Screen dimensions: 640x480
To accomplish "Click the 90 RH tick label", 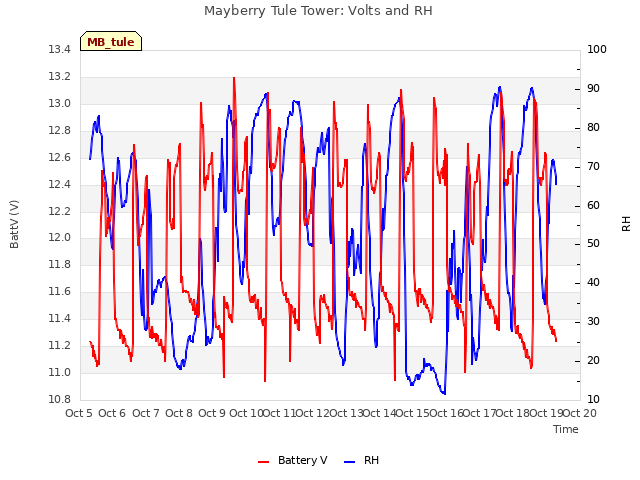I will click(x=593, y=89).
